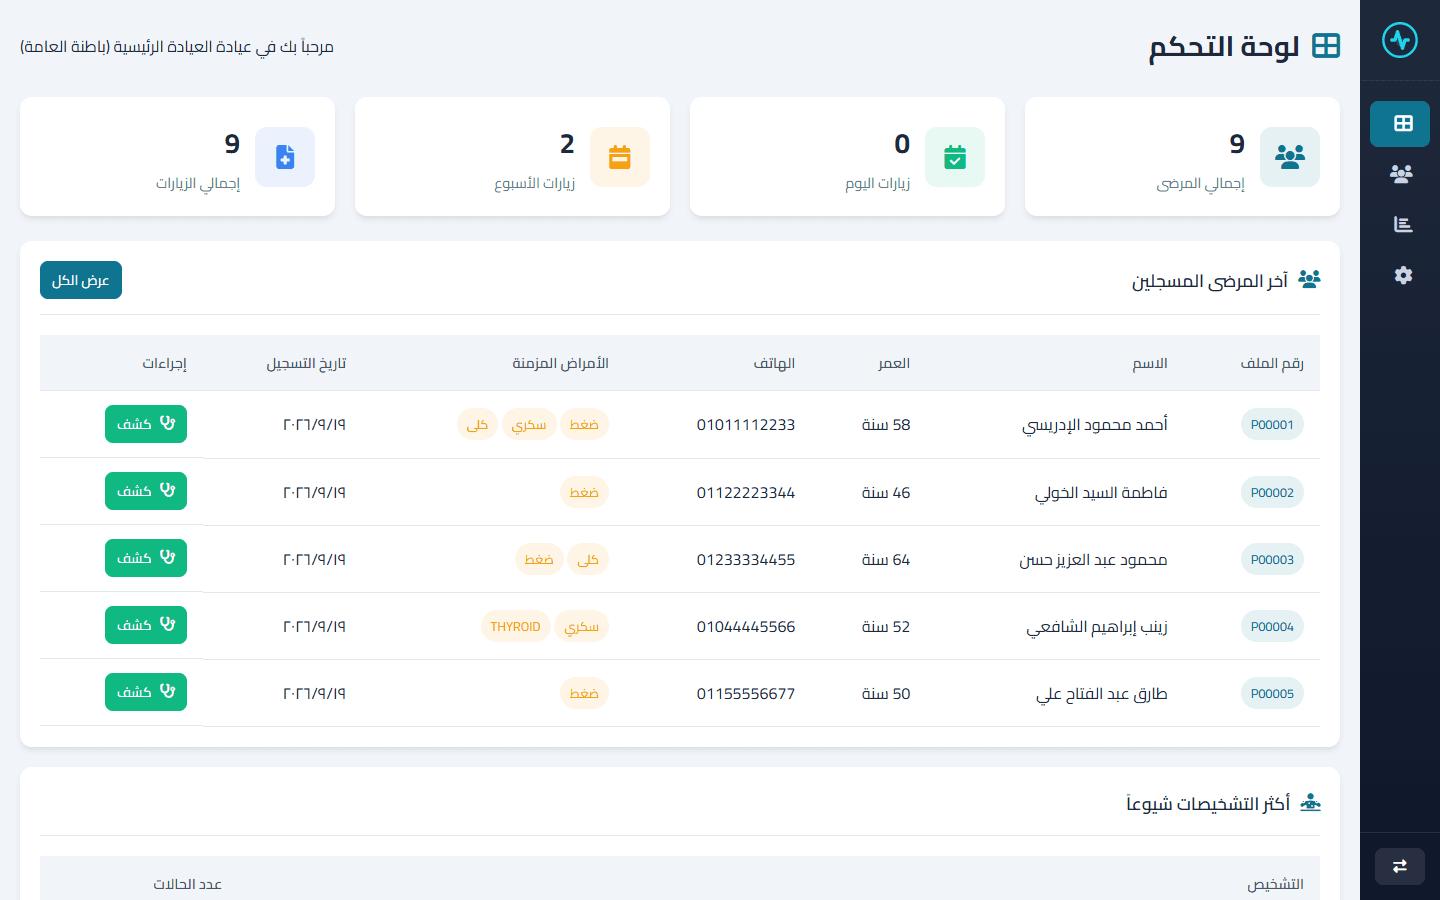Click كشف button for patient P00002

pos(146,491)
